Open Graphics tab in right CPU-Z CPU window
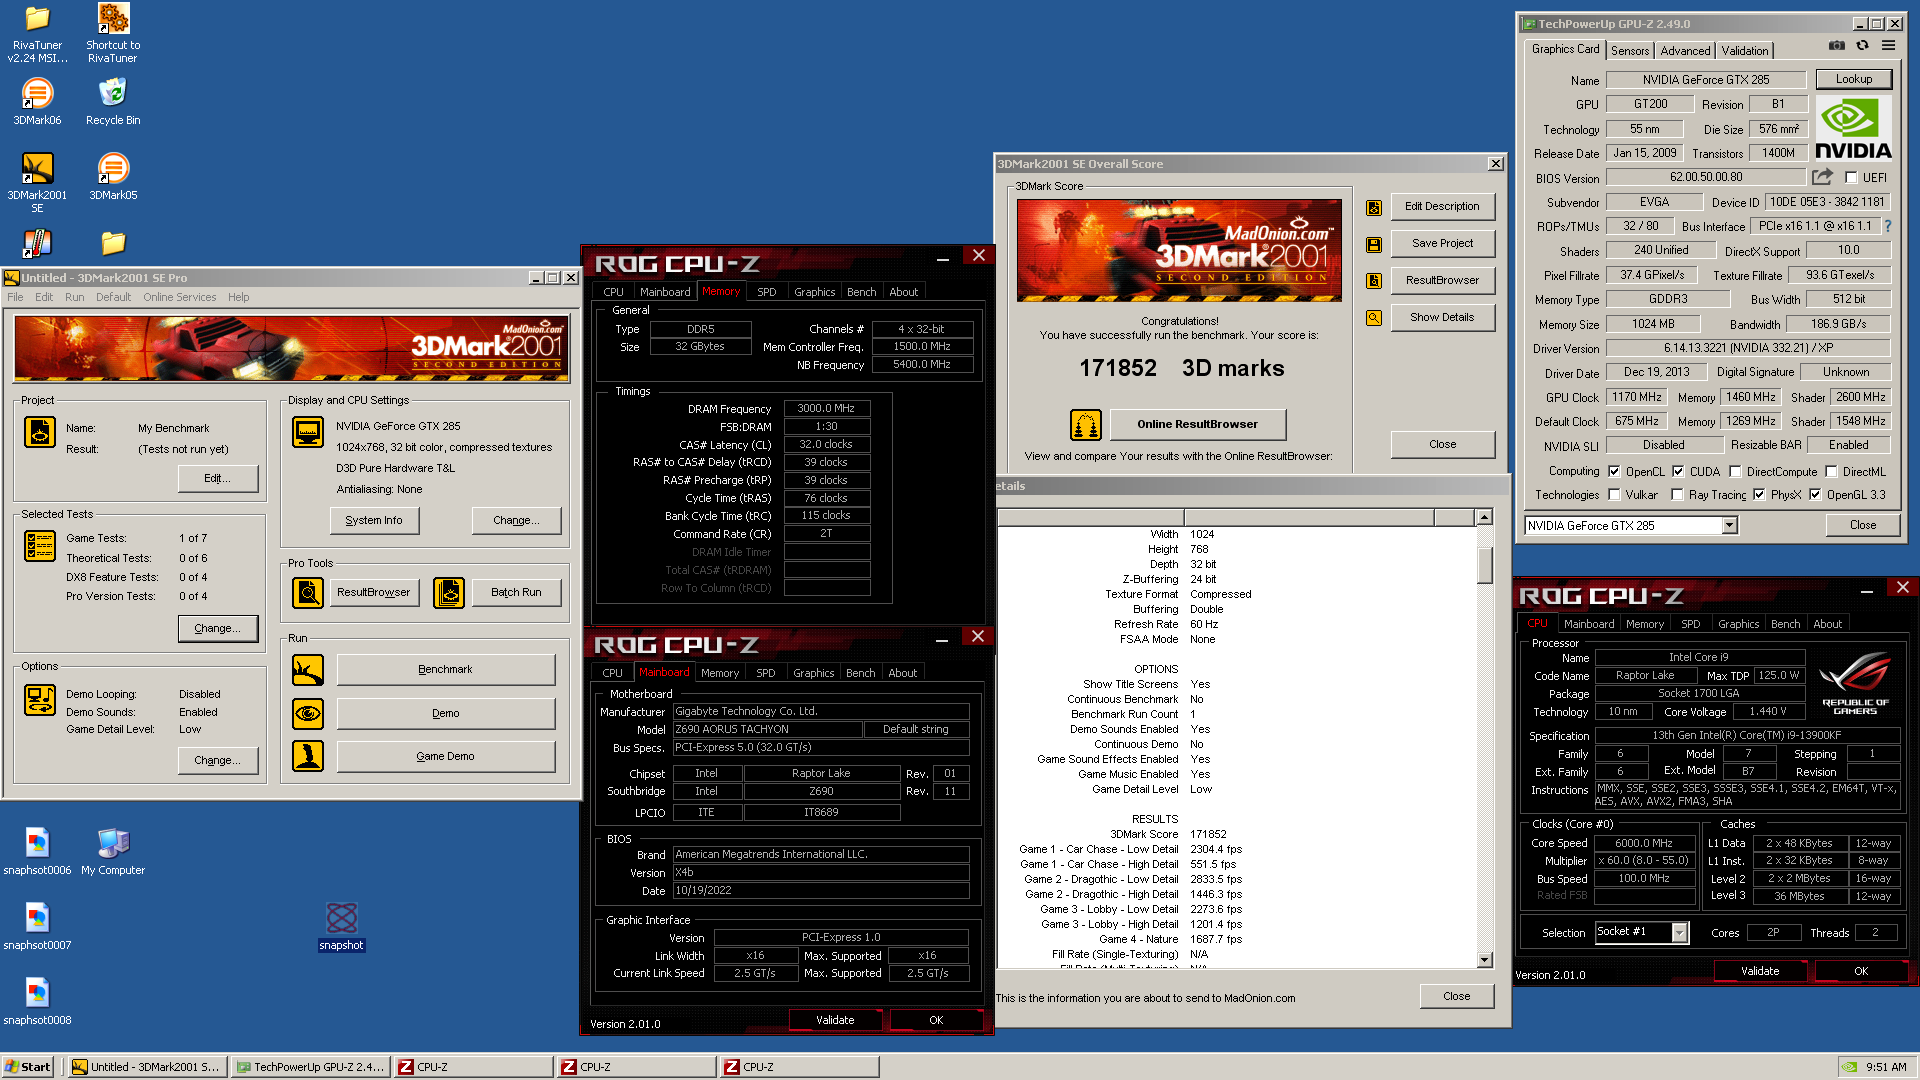The image size is (1920, 1080). click(1738, 624)
